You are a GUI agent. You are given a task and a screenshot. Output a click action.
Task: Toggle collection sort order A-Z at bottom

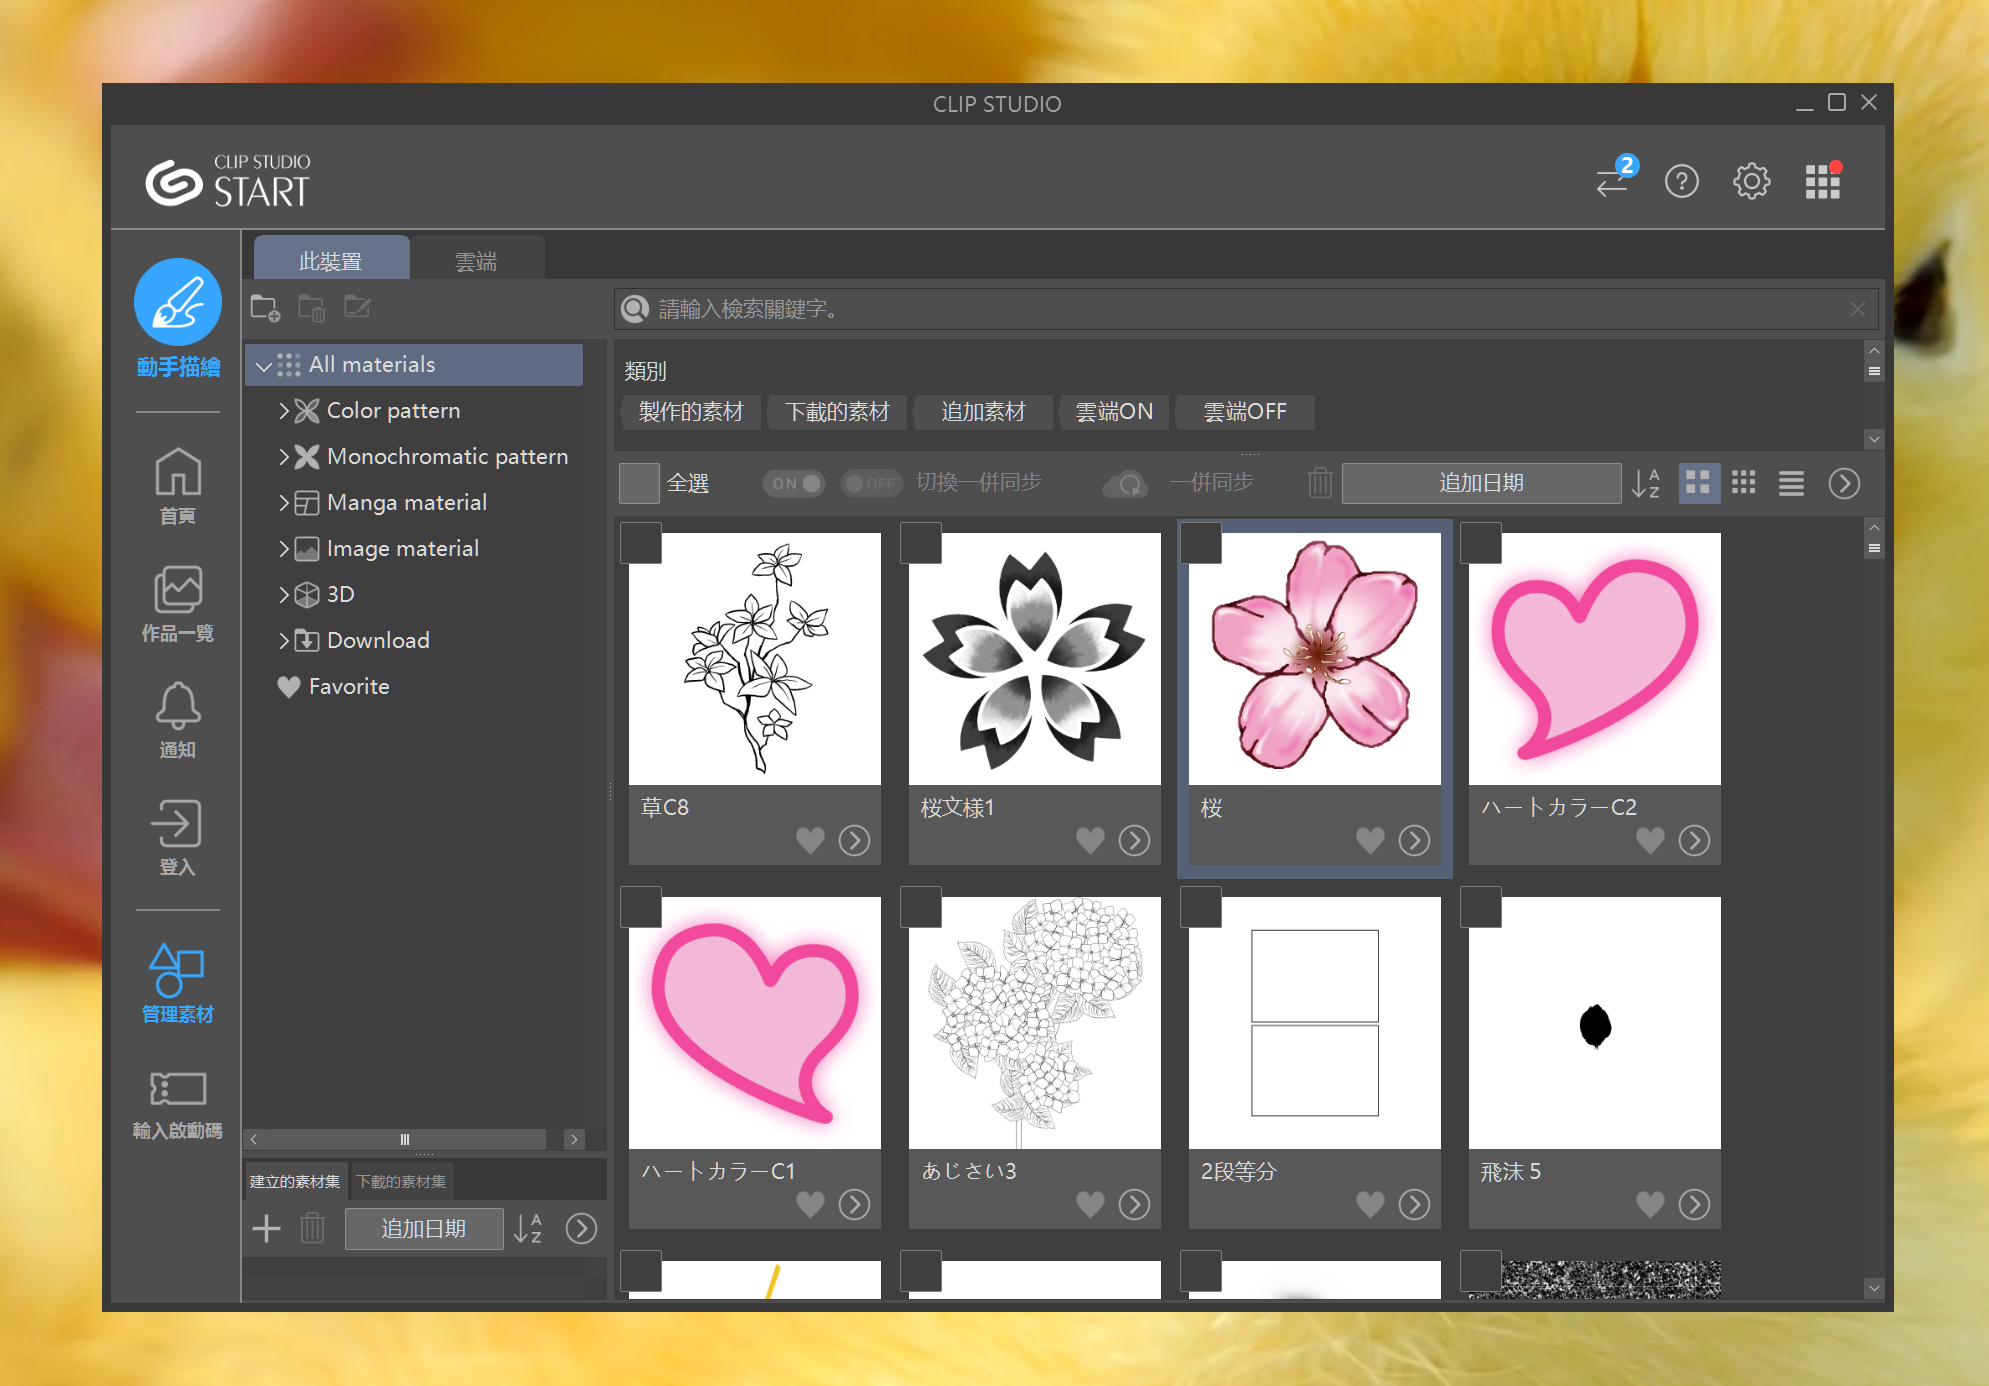pos(528,1229)
